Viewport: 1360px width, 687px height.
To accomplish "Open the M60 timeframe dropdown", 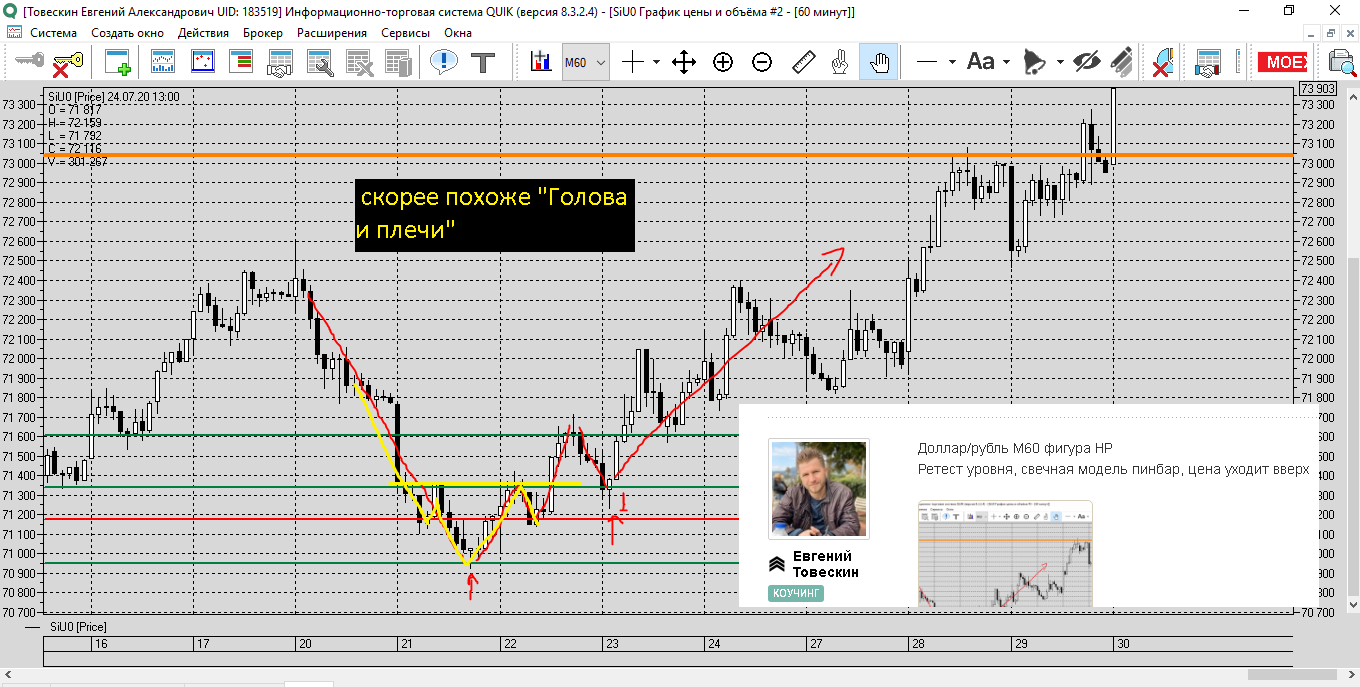I will pos(585,62).
